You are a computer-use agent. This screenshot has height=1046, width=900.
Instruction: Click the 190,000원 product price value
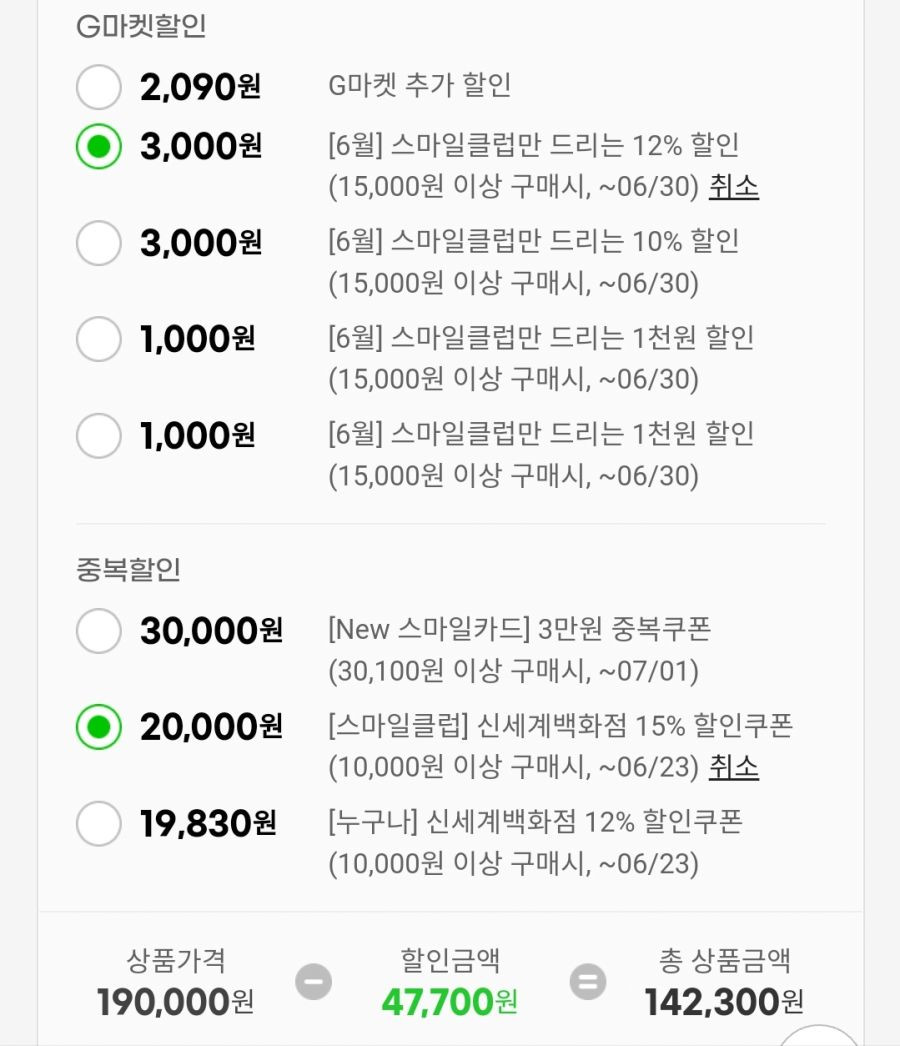coord(175,1002)
